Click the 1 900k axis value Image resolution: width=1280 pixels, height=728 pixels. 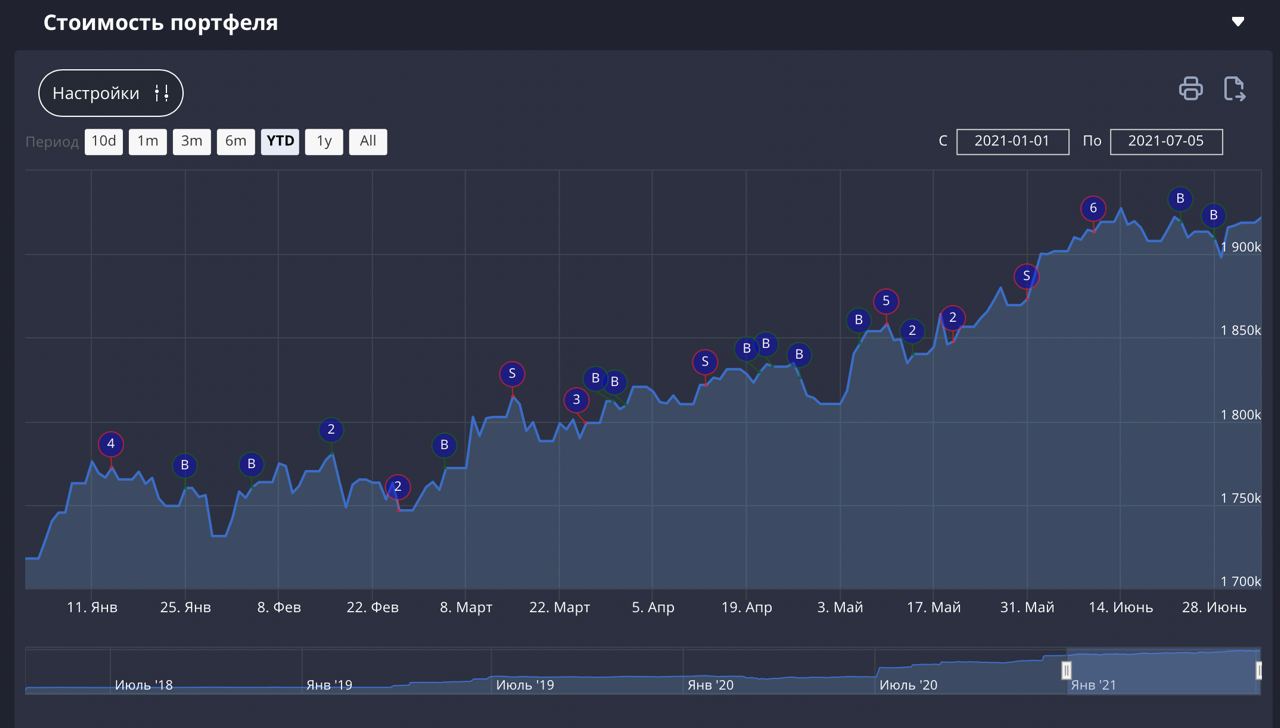tap(1241, 247)
